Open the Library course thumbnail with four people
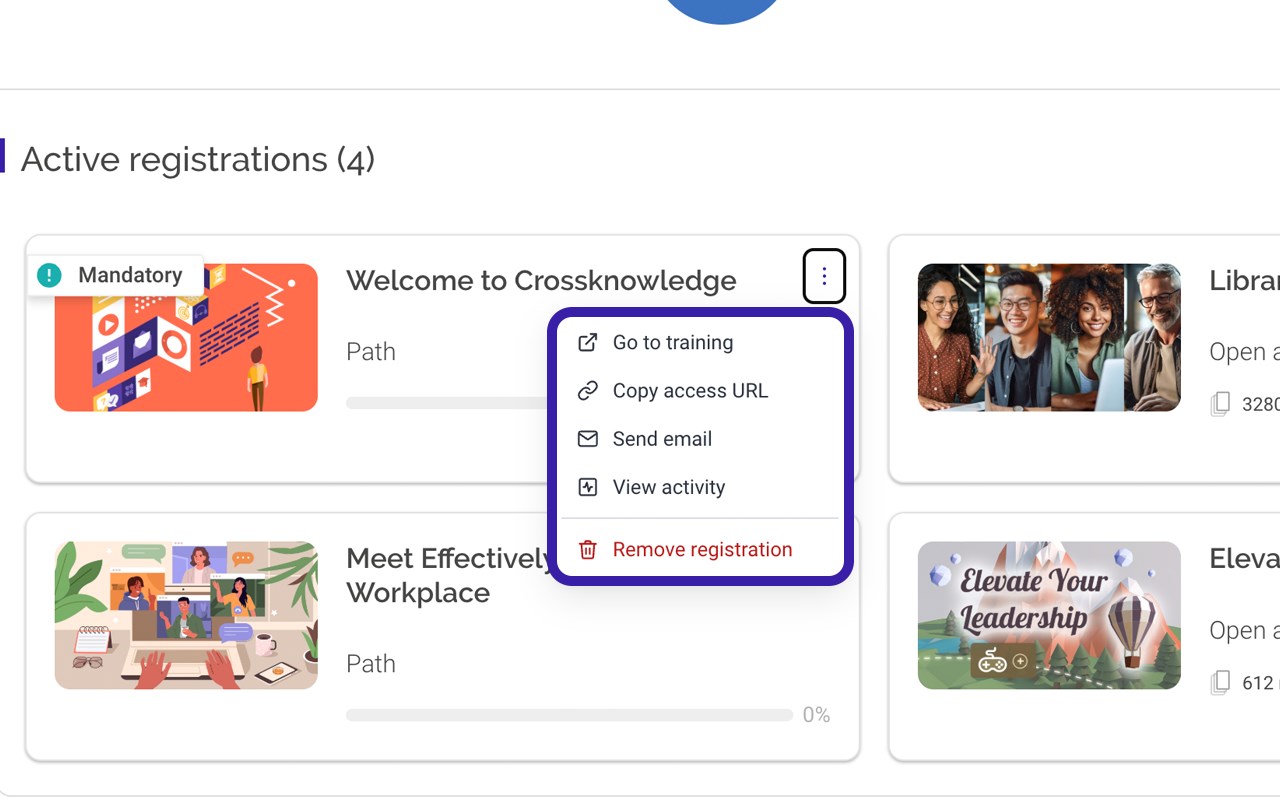 (1049, 337)
